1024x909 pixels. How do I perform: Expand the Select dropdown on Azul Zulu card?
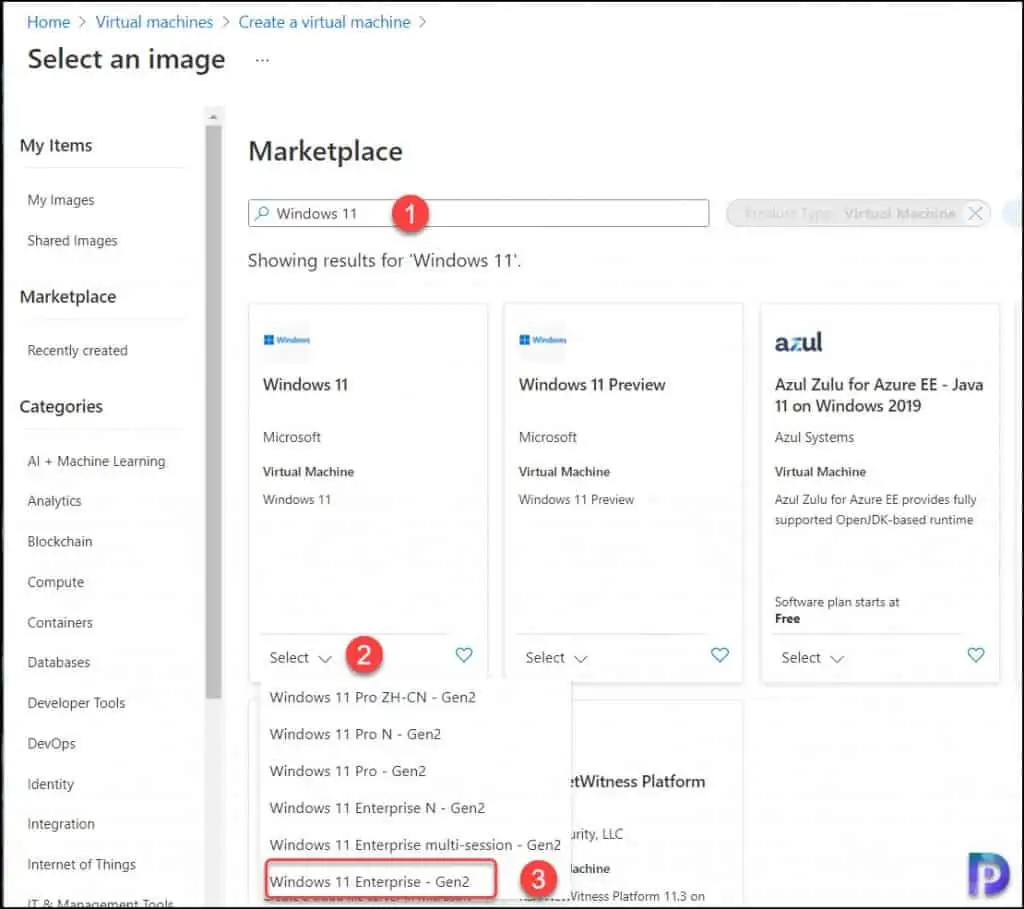812,658
